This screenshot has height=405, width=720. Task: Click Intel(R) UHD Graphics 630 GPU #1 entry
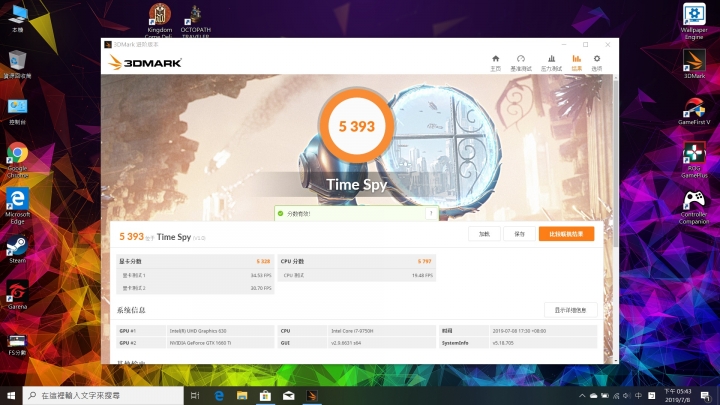point(197,331)
